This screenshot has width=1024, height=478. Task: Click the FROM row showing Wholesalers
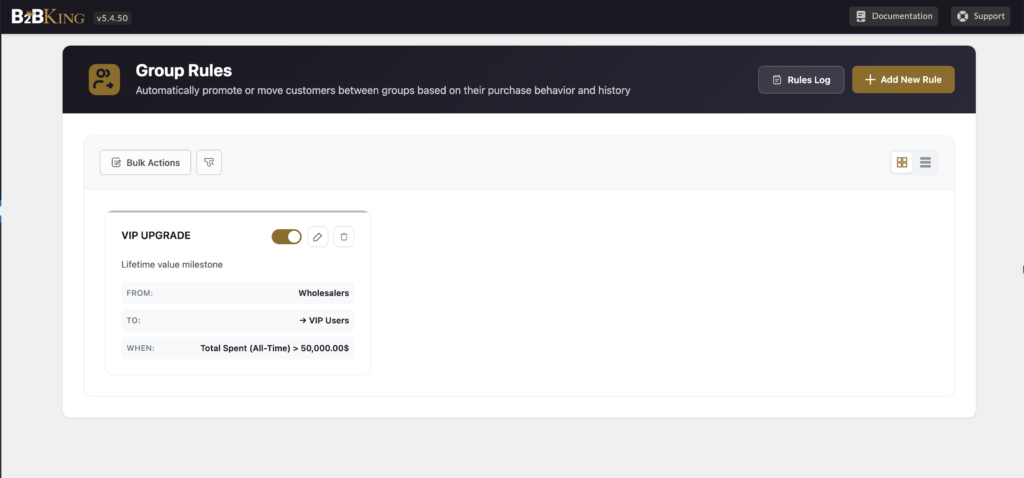pyautogui.click(x=238, y=293)
